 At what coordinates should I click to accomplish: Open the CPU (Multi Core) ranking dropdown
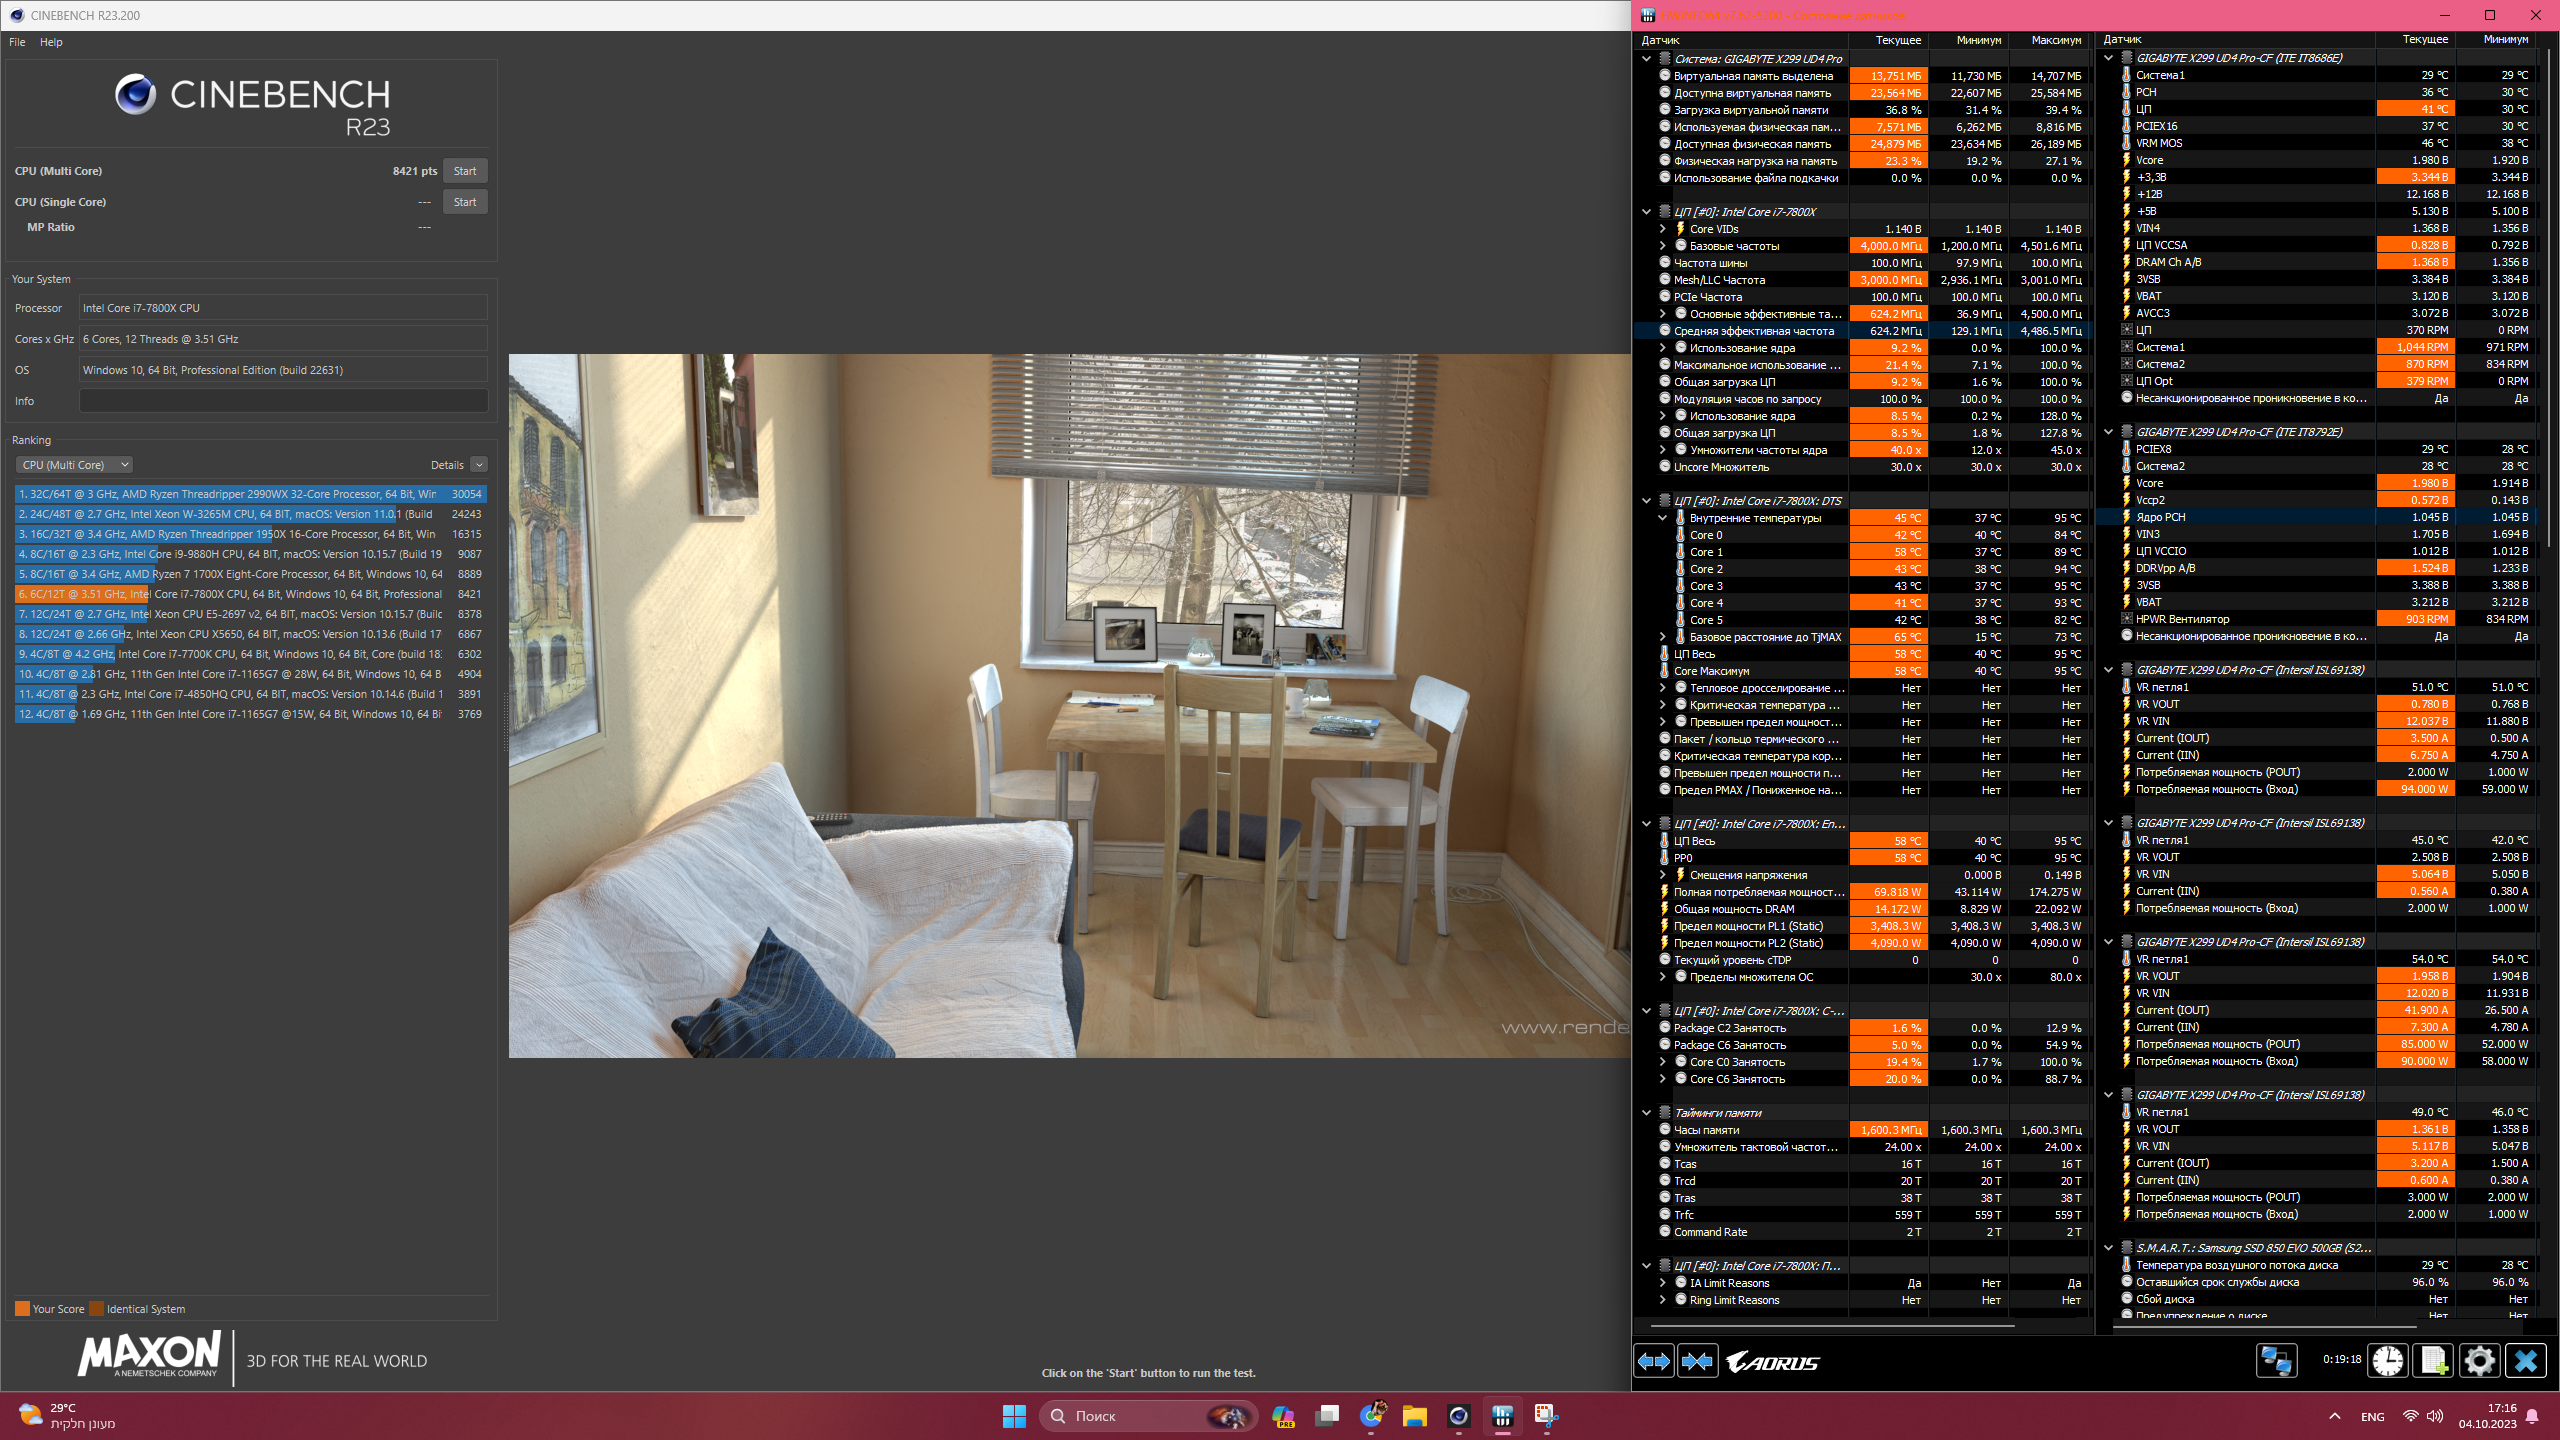(x=75, y=465)
